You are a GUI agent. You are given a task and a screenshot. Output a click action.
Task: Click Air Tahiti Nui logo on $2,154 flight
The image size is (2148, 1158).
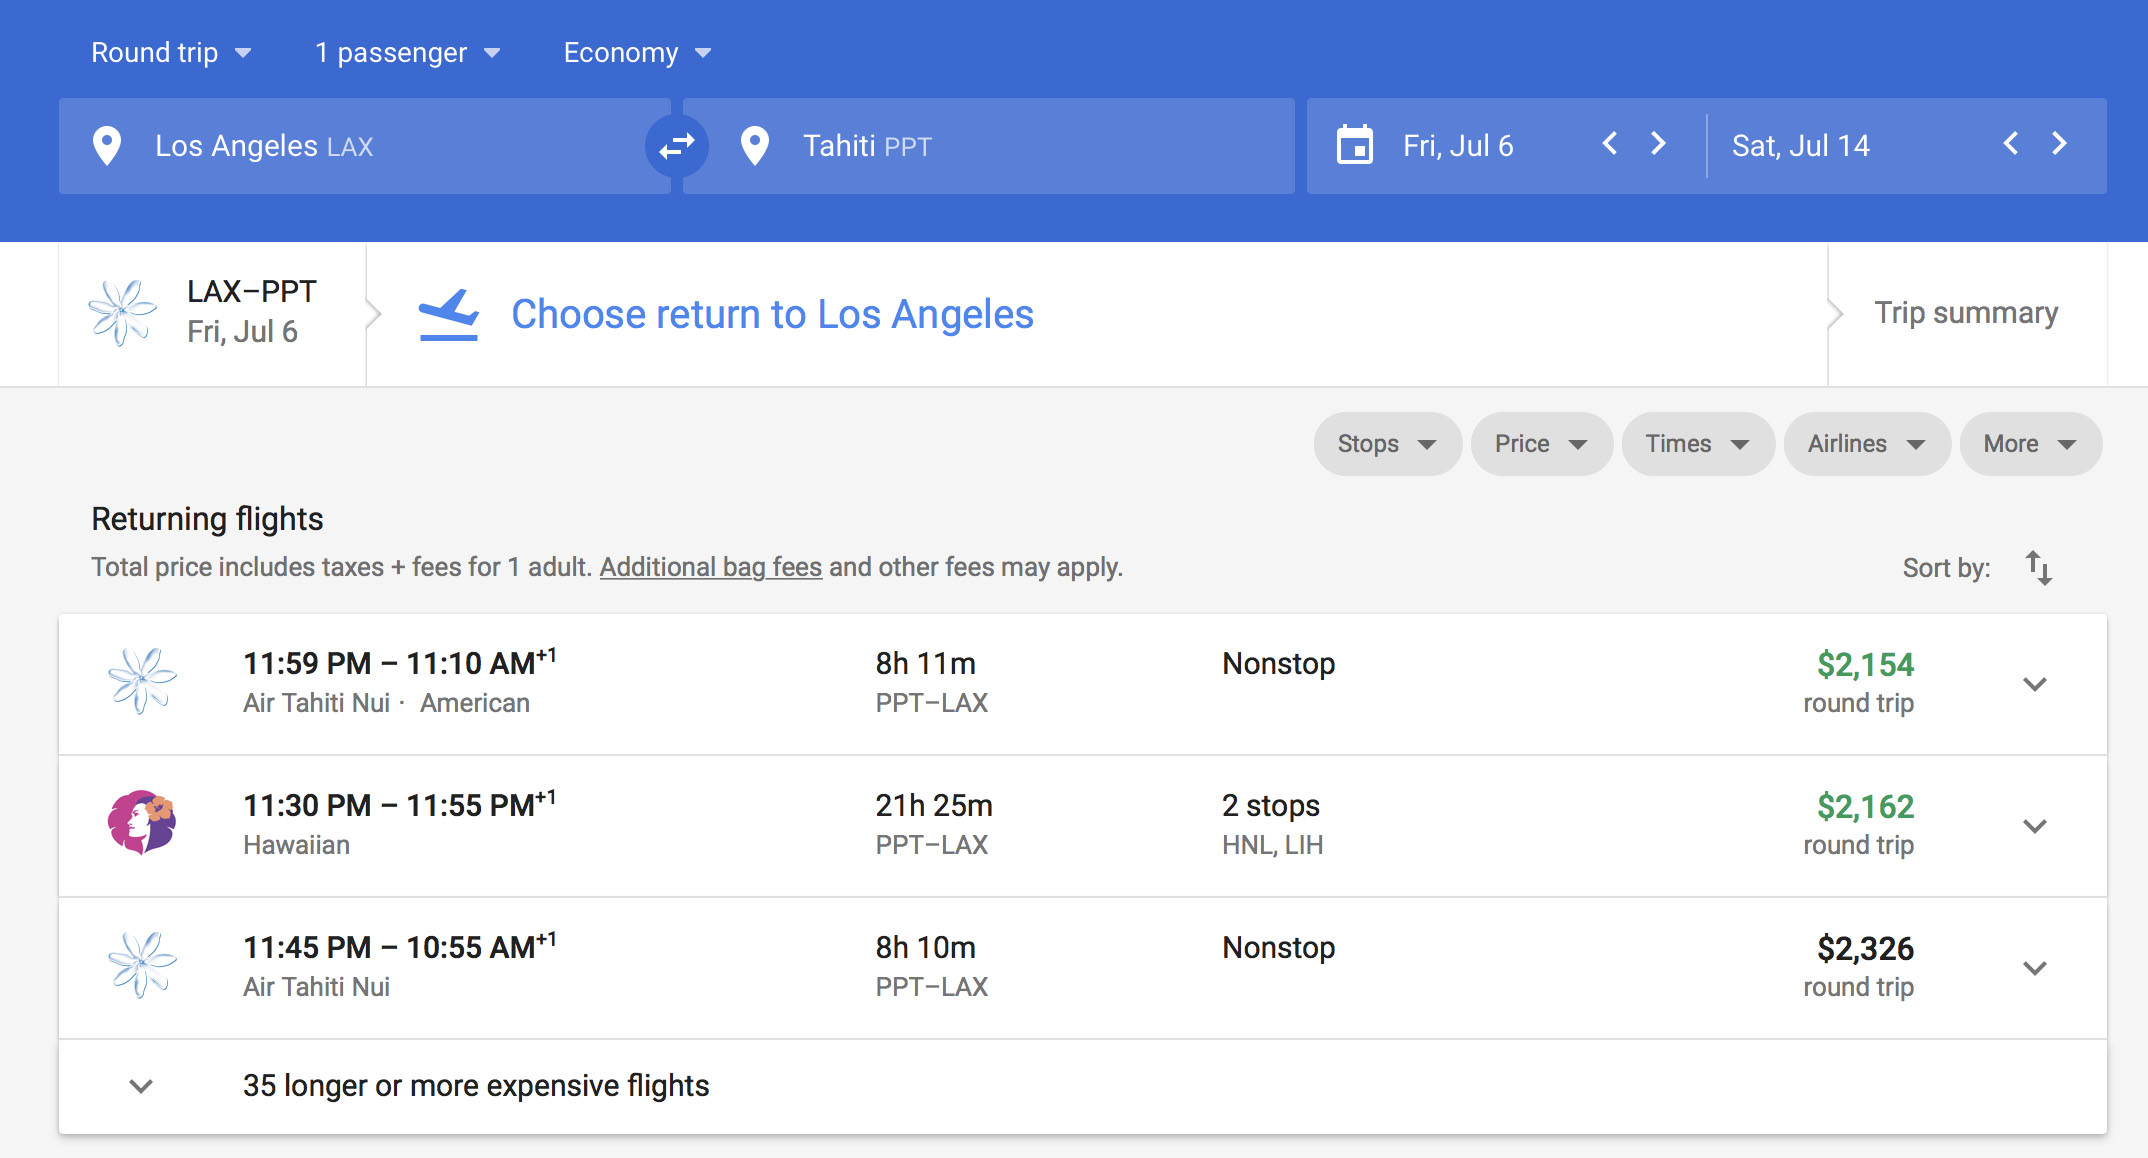[142, 681]
